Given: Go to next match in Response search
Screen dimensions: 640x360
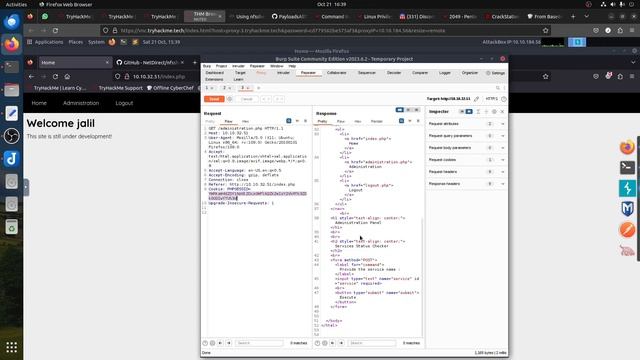Looking at the screenshot, I should pyautogui.click(x=341, y=343).
